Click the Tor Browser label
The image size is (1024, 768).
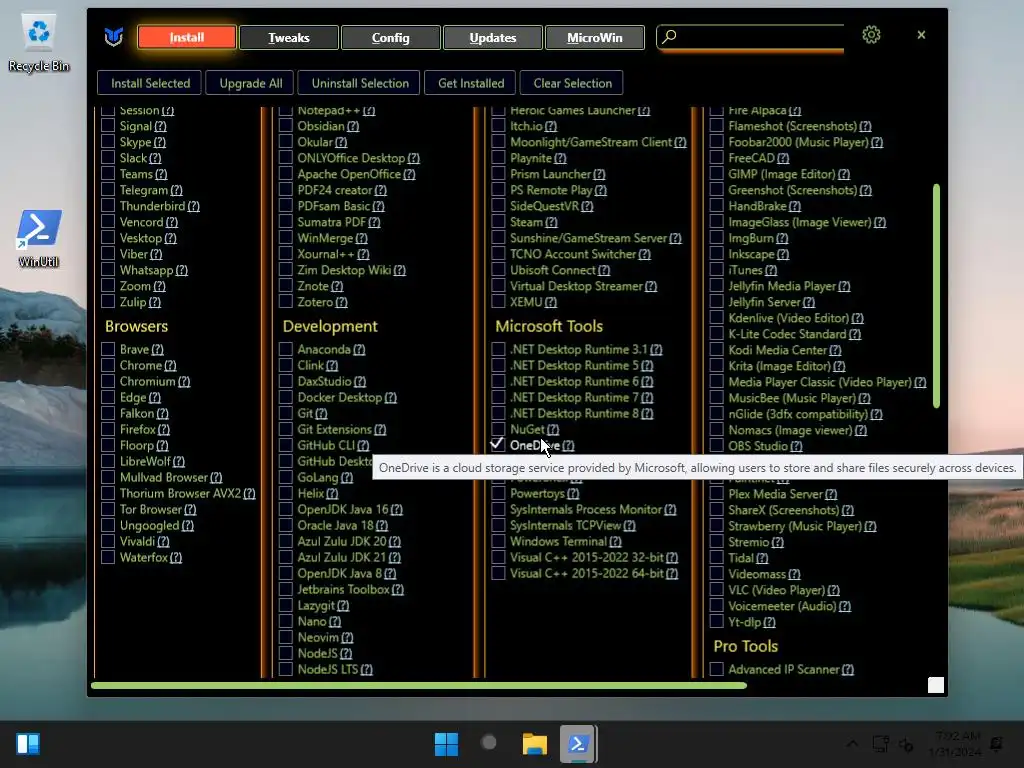coord(150,509)
